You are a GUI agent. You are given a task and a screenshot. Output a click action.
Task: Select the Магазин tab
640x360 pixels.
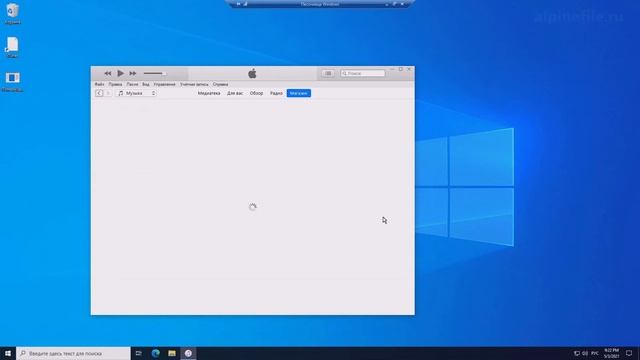299,93
